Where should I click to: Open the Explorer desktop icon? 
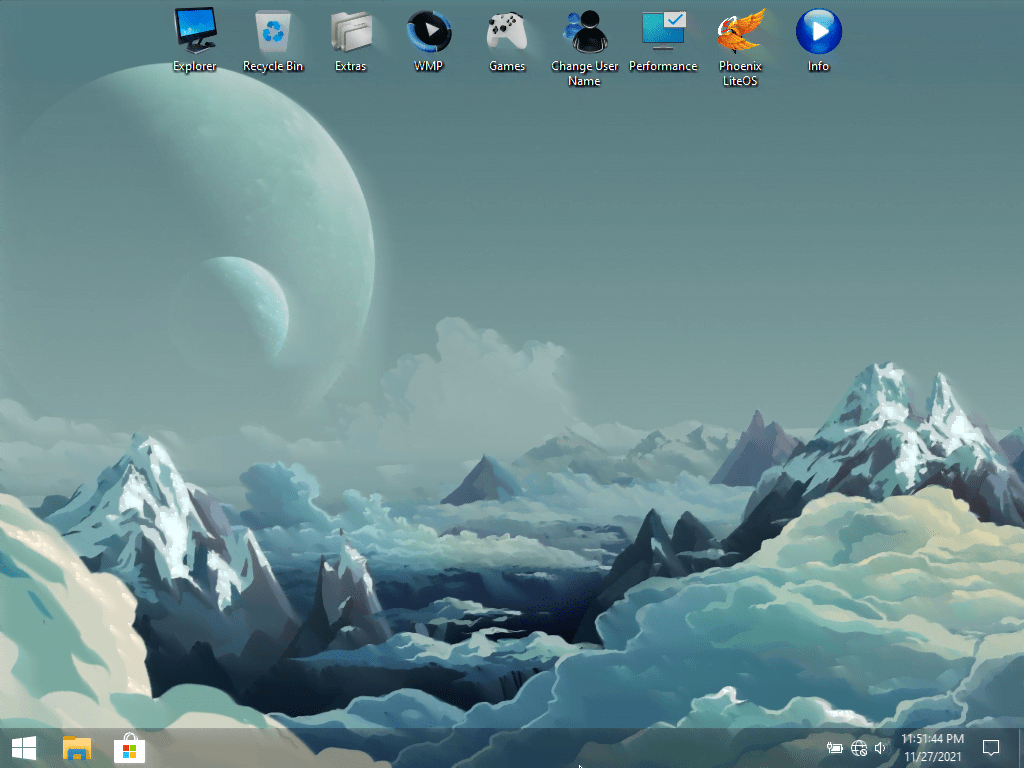(x=195, y=40)
